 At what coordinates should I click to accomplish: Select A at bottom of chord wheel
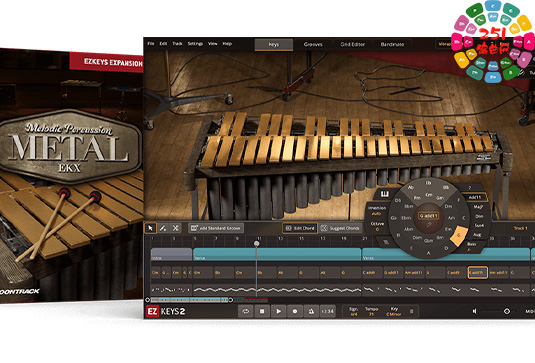[x=429, y=253]
